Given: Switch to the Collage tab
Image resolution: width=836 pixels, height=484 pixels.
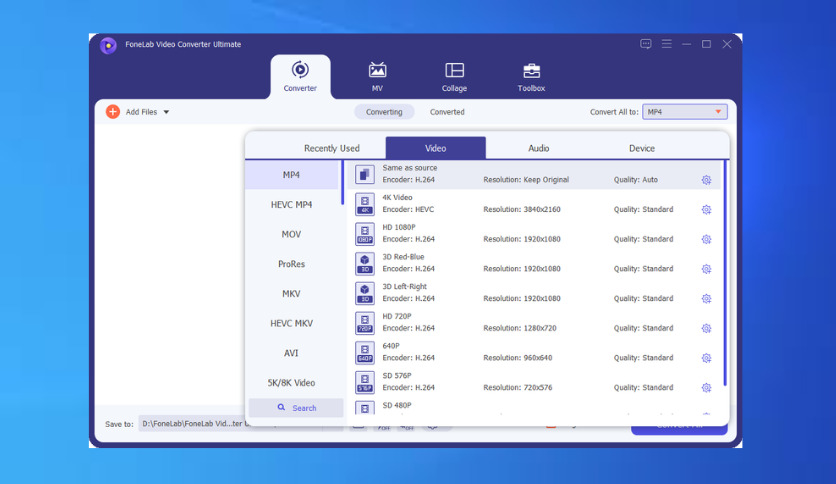Looking at the screenshot, I should (454, 77).
